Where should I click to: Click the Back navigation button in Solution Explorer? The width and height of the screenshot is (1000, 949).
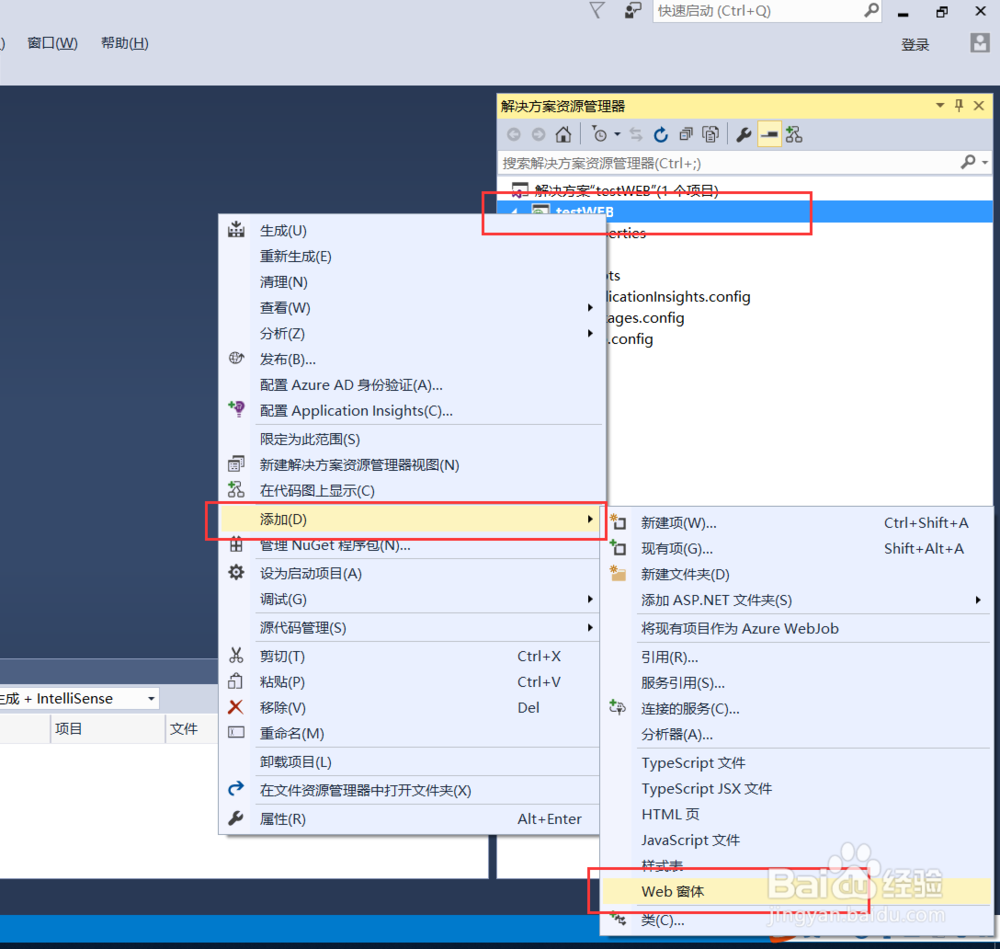tap(513, 134)
